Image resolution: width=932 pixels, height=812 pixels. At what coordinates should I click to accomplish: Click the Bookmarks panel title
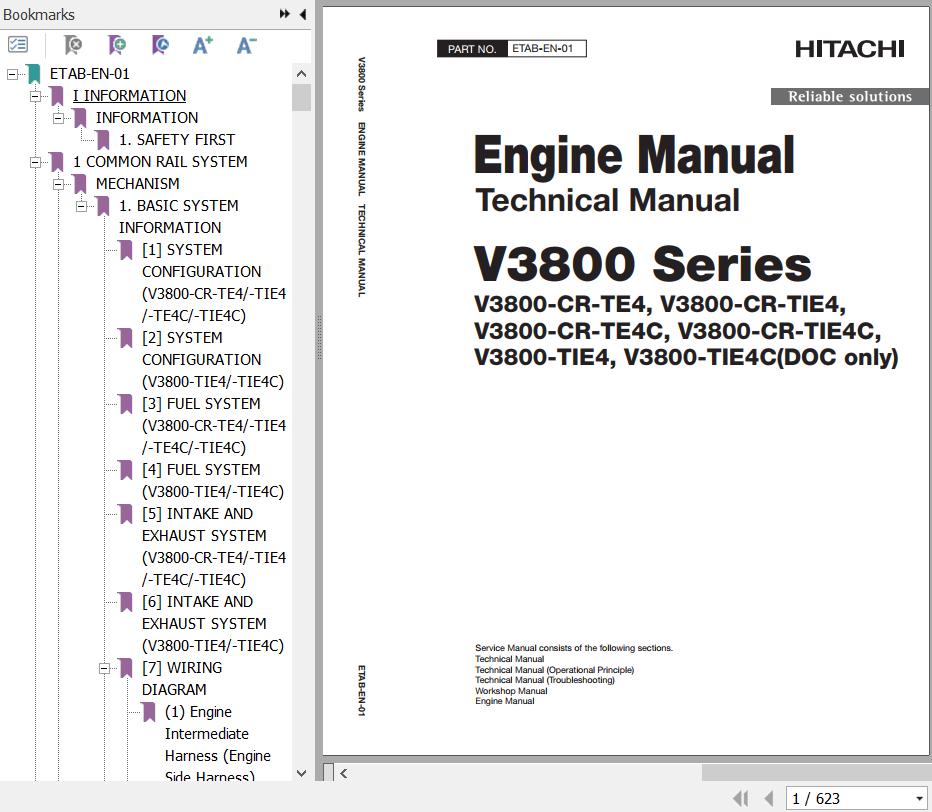39,14
